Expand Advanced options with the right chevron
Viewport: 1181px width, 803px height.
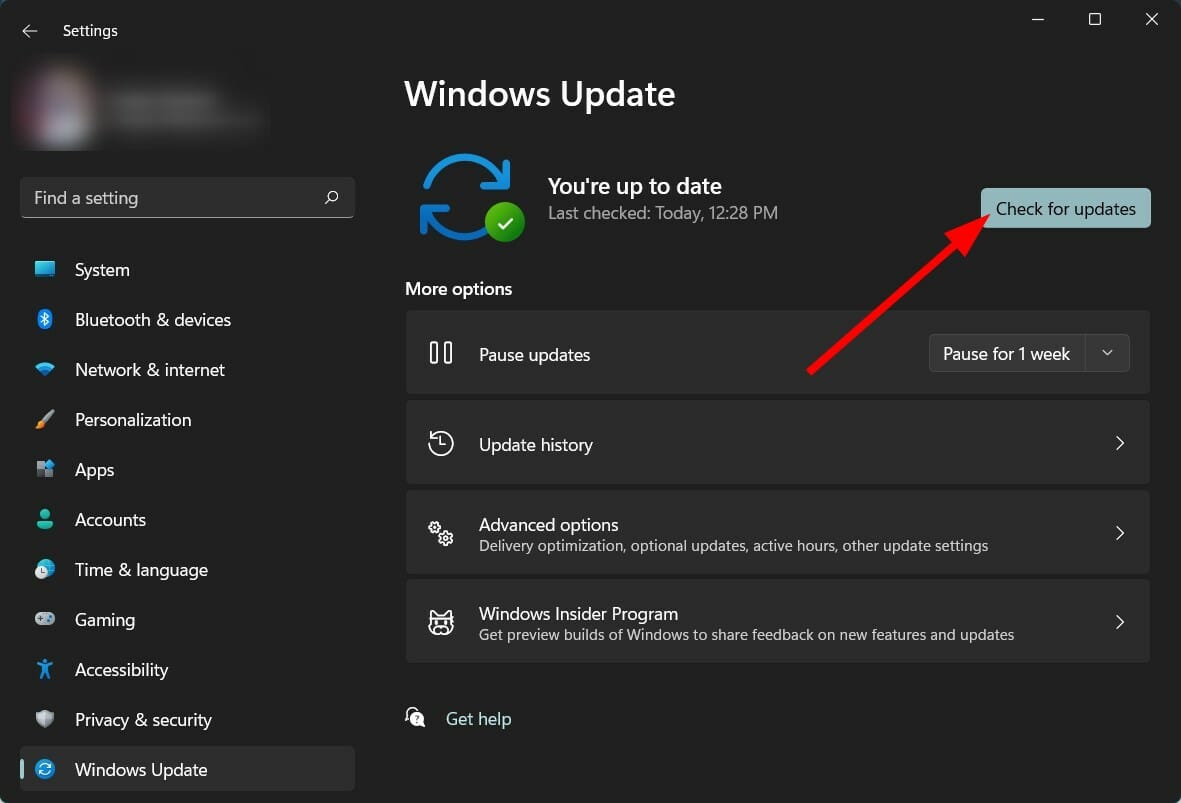click(1119, 533)
